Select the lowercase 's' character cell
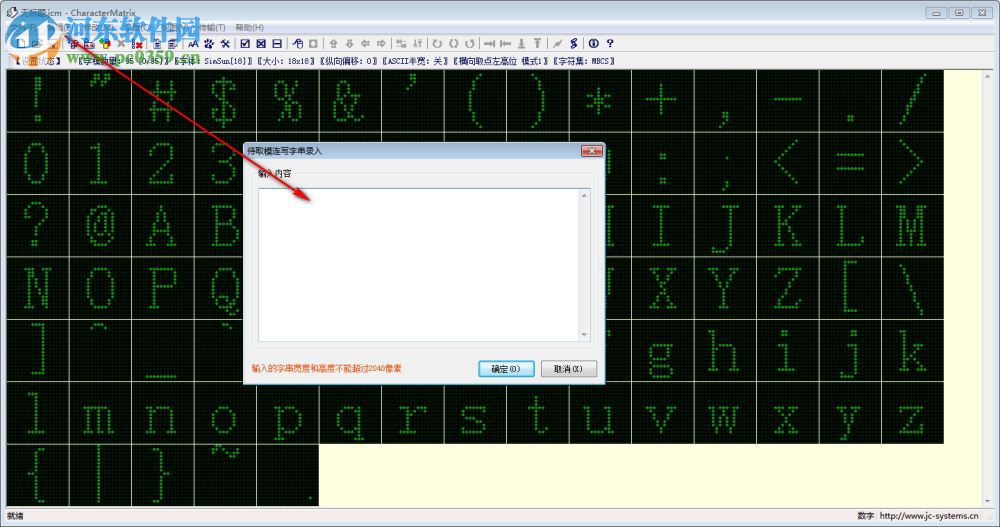 (x=475, y=413)
